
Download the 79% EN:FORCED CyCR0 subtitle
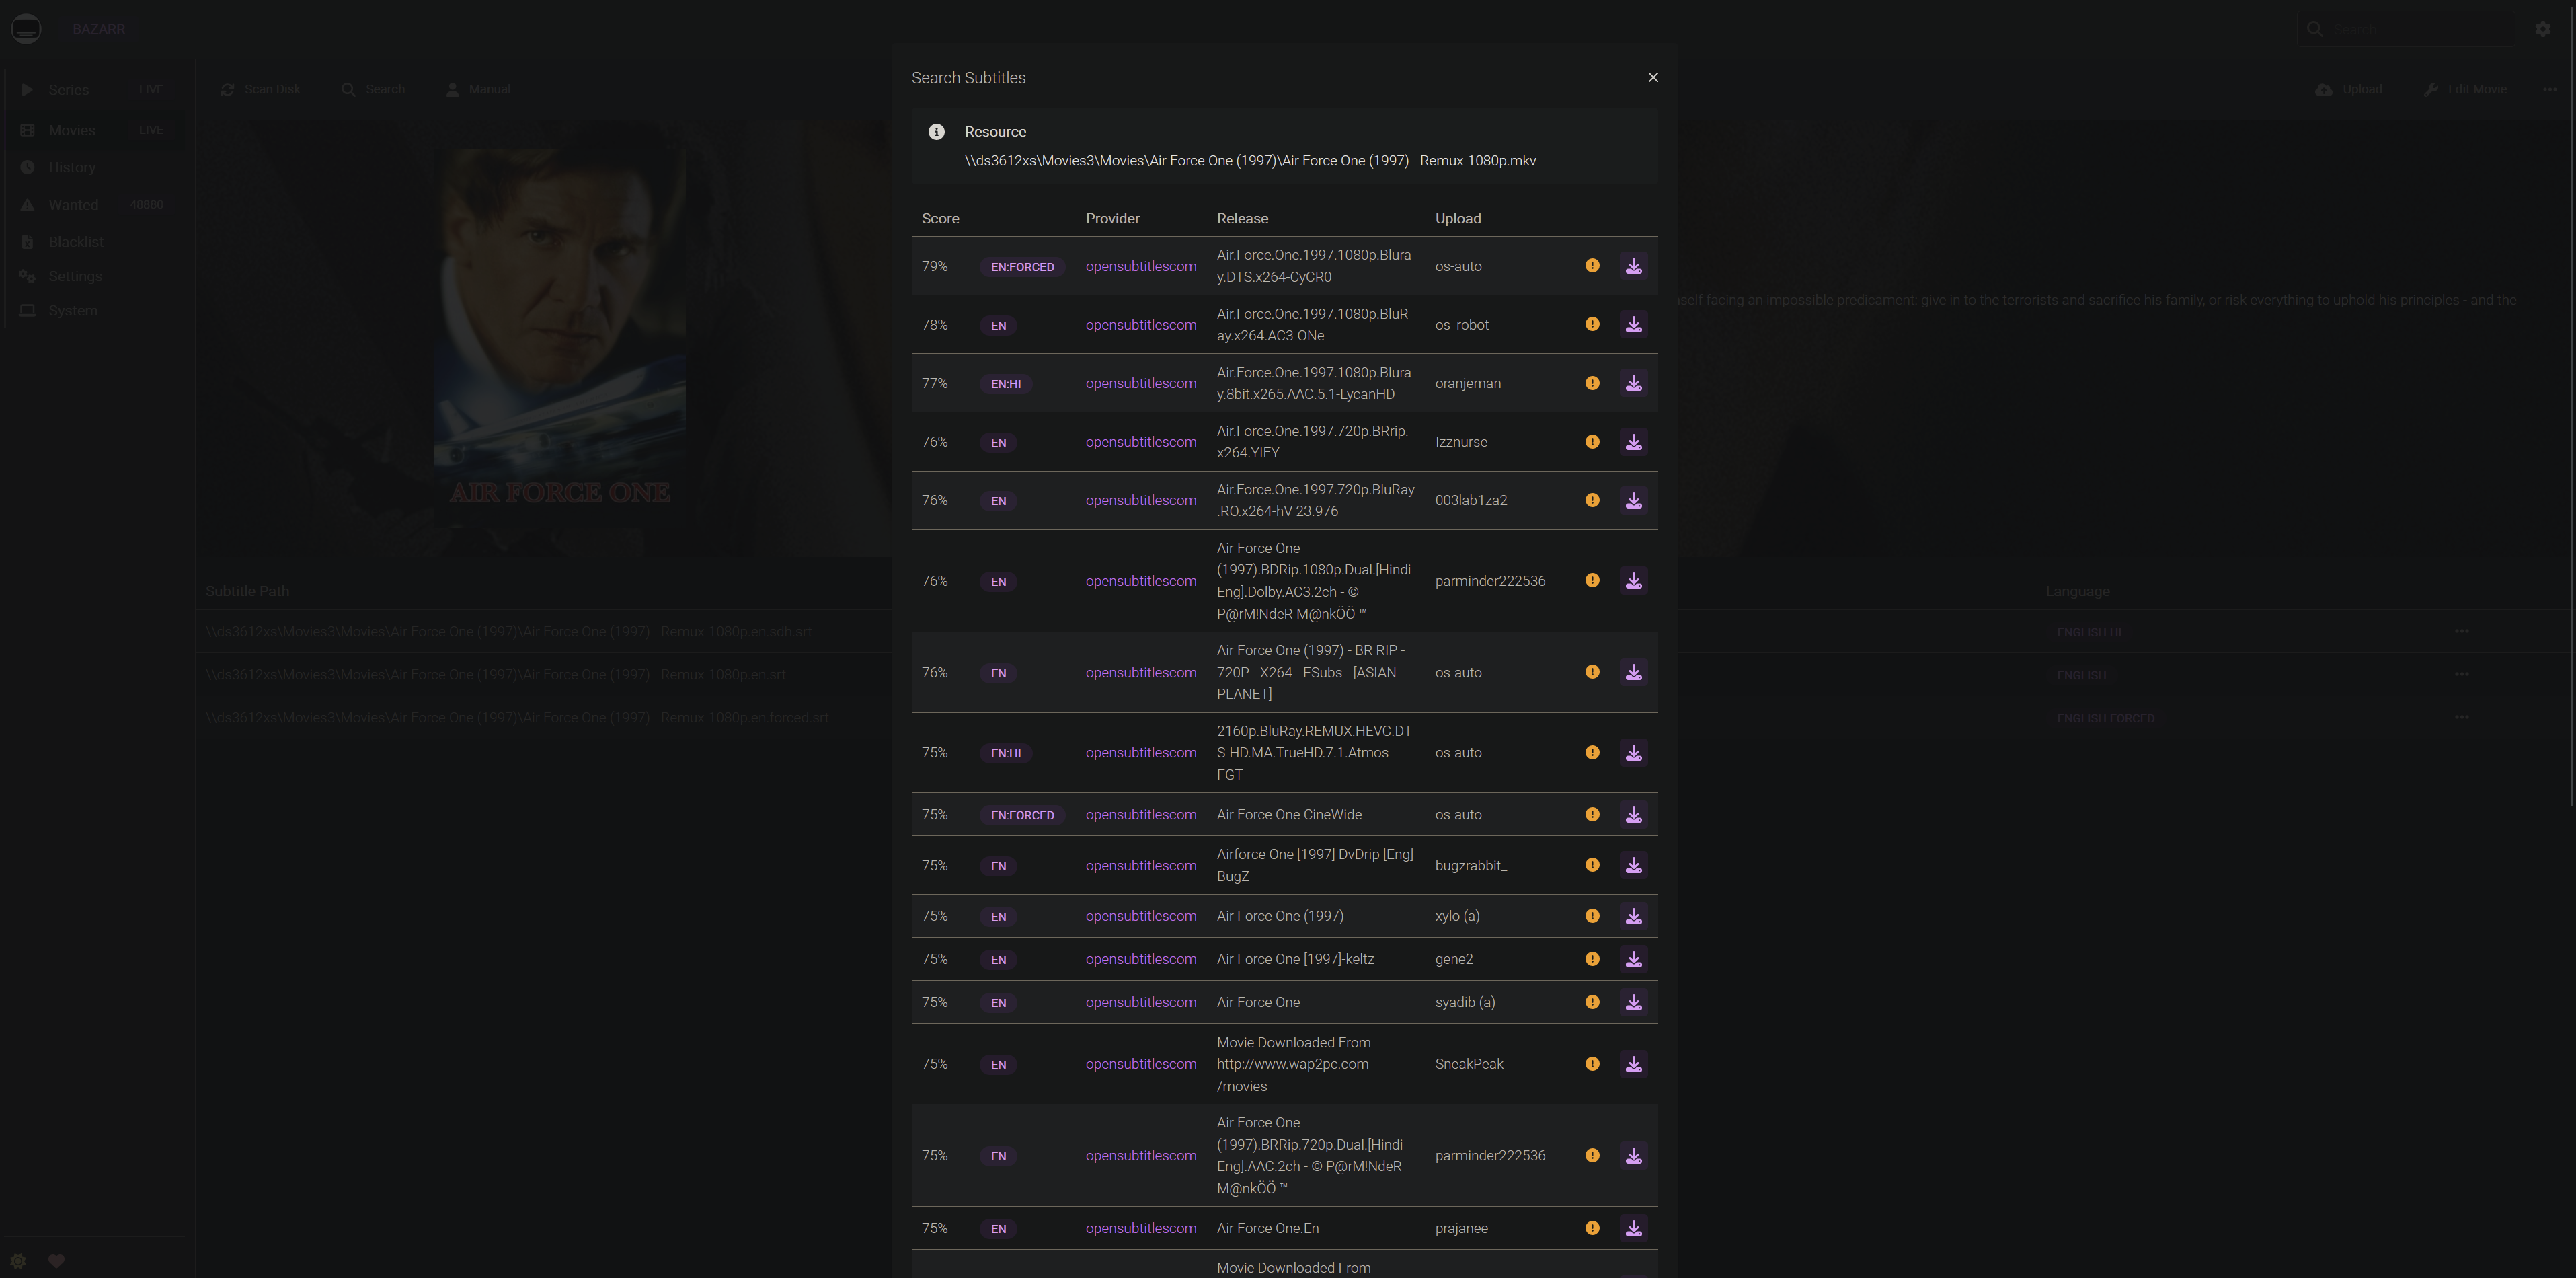coord(1633,266)
